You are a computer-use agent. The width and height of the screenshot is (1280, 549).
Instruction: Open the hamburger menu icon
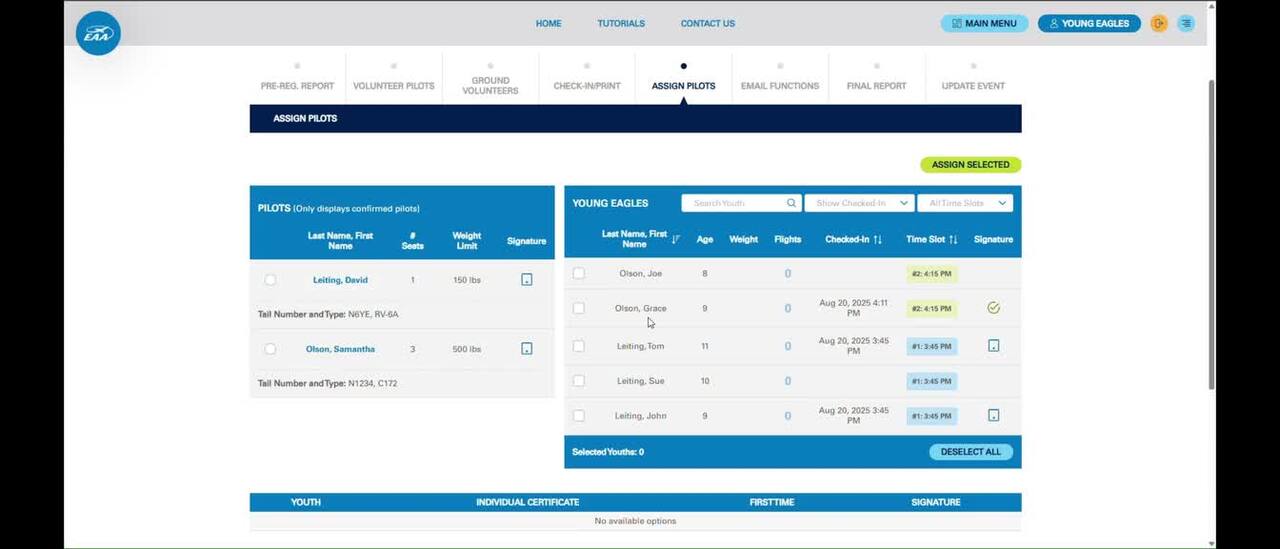coord(1186,23)
